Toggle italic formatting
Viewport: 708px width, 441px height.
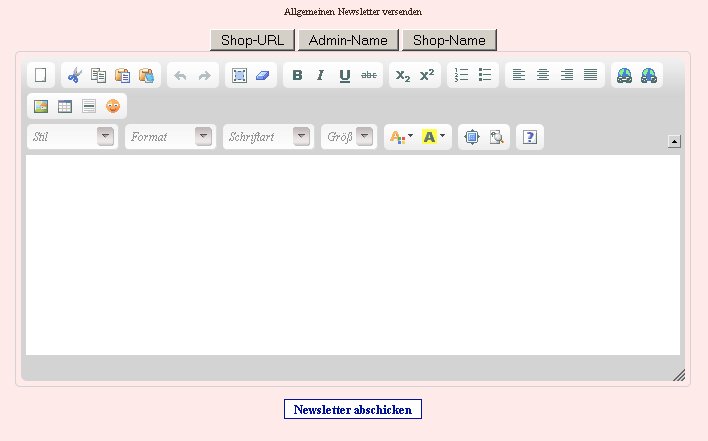click(321, 75)
